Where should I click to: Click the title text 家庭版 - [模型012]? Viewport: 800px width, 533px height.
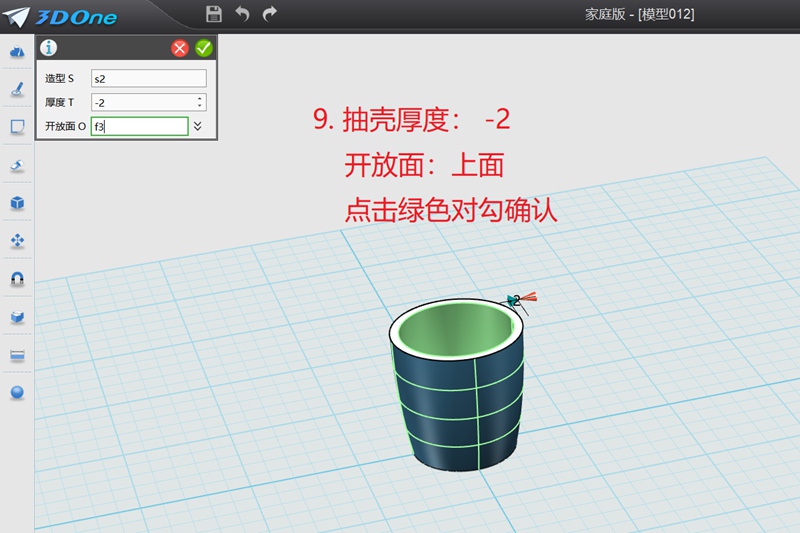pos(639,14)
